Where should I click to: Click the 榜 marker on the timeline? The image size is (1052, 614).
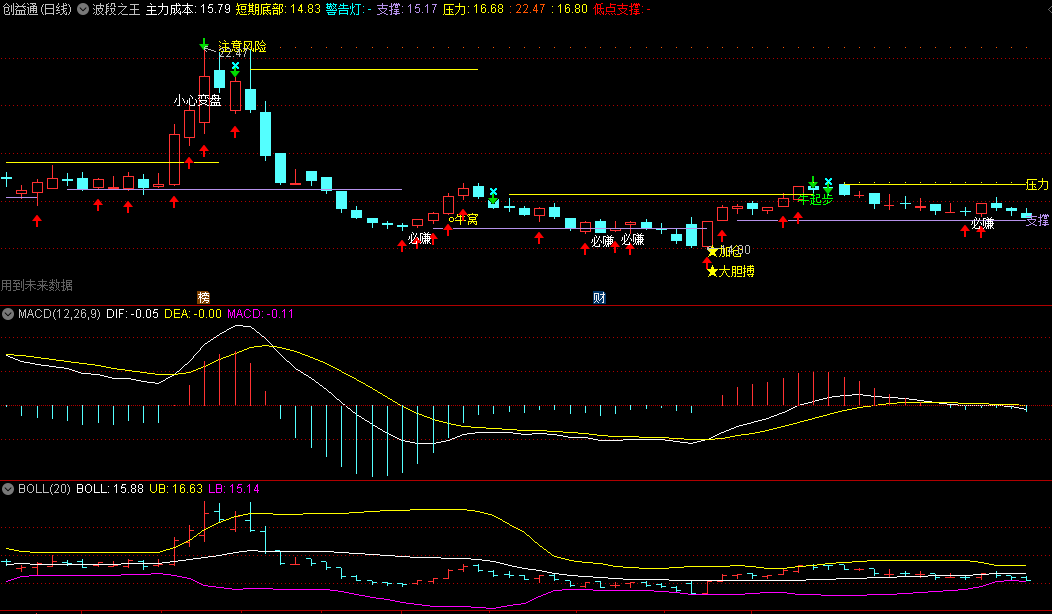(203, 298)
